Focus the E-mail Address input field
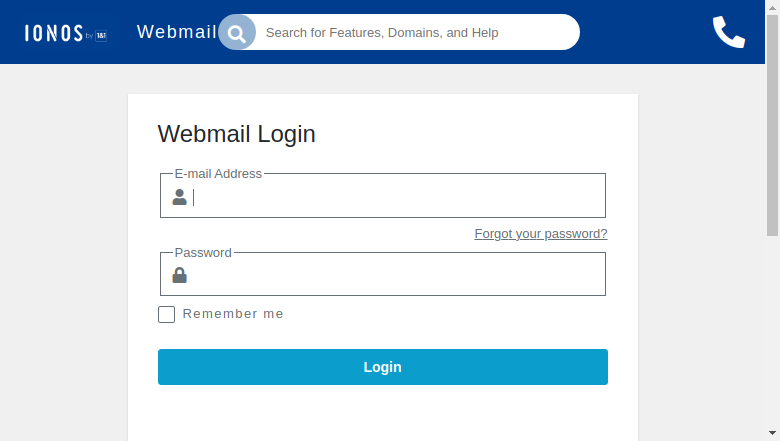The image size is (780, 441). tap(383, 195)
